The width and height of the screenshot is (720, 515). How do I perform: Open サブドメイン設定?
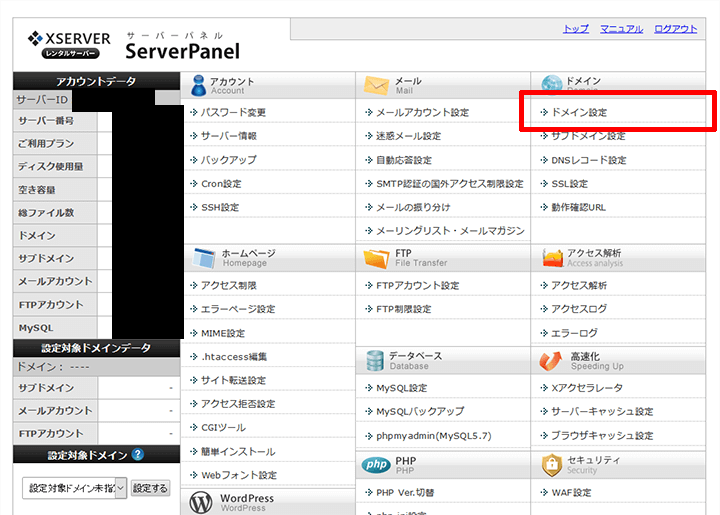point(588,136)
